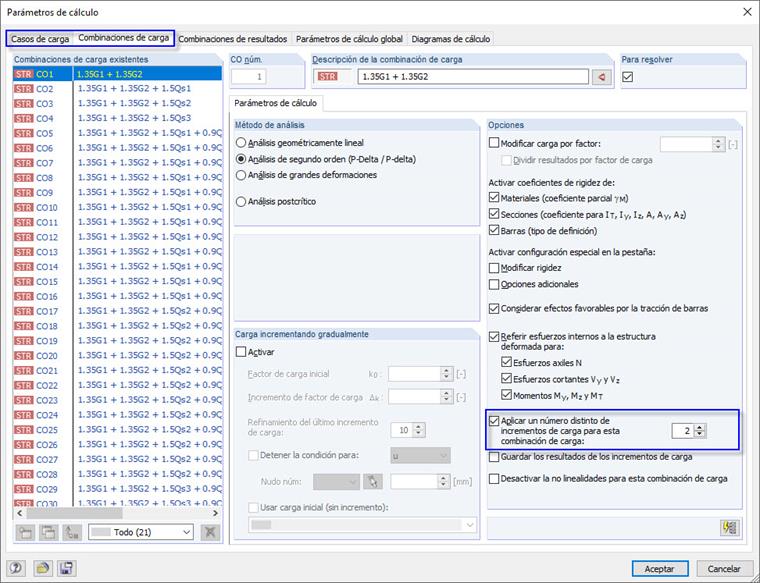Enable Modificar rigidez checkbox
Screen dimensions: 760x583
(494, 268)
